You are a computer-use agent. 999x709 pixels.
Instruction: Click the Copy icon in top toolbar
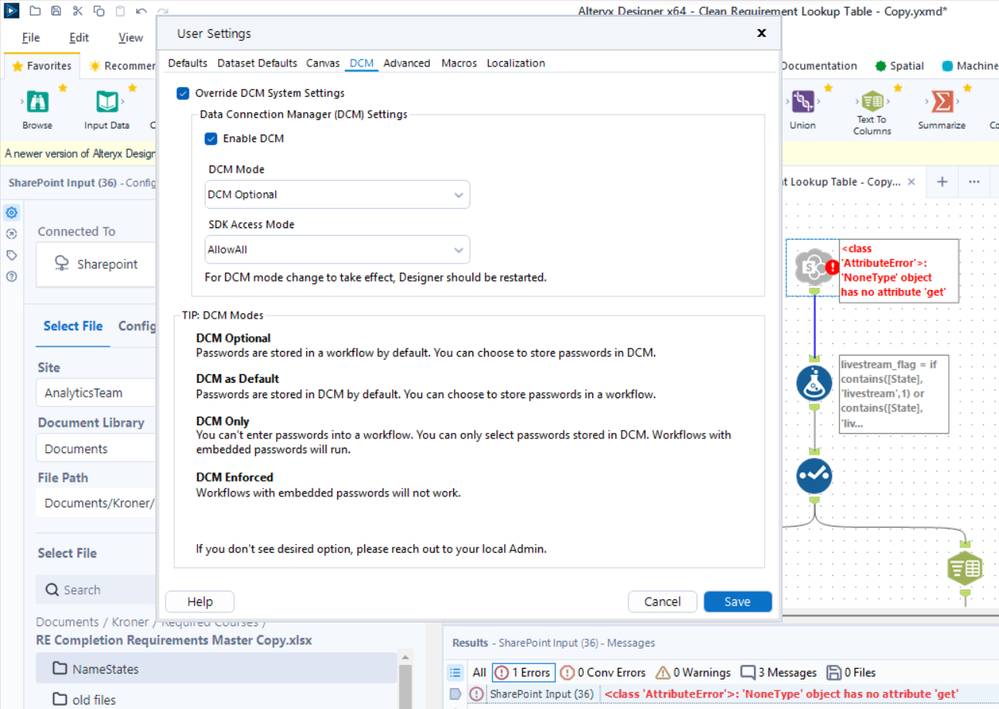(x=99, y=11)
